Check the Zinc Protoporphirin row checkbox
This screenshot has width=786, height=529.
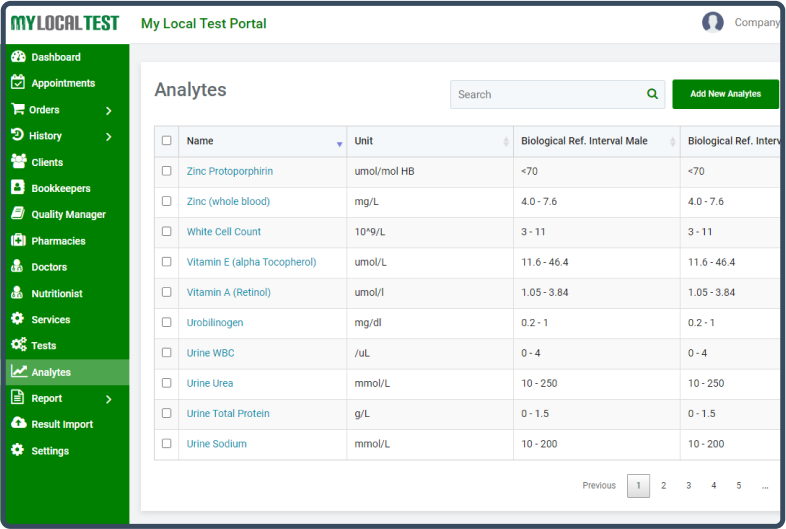click(x=167, y=171)
